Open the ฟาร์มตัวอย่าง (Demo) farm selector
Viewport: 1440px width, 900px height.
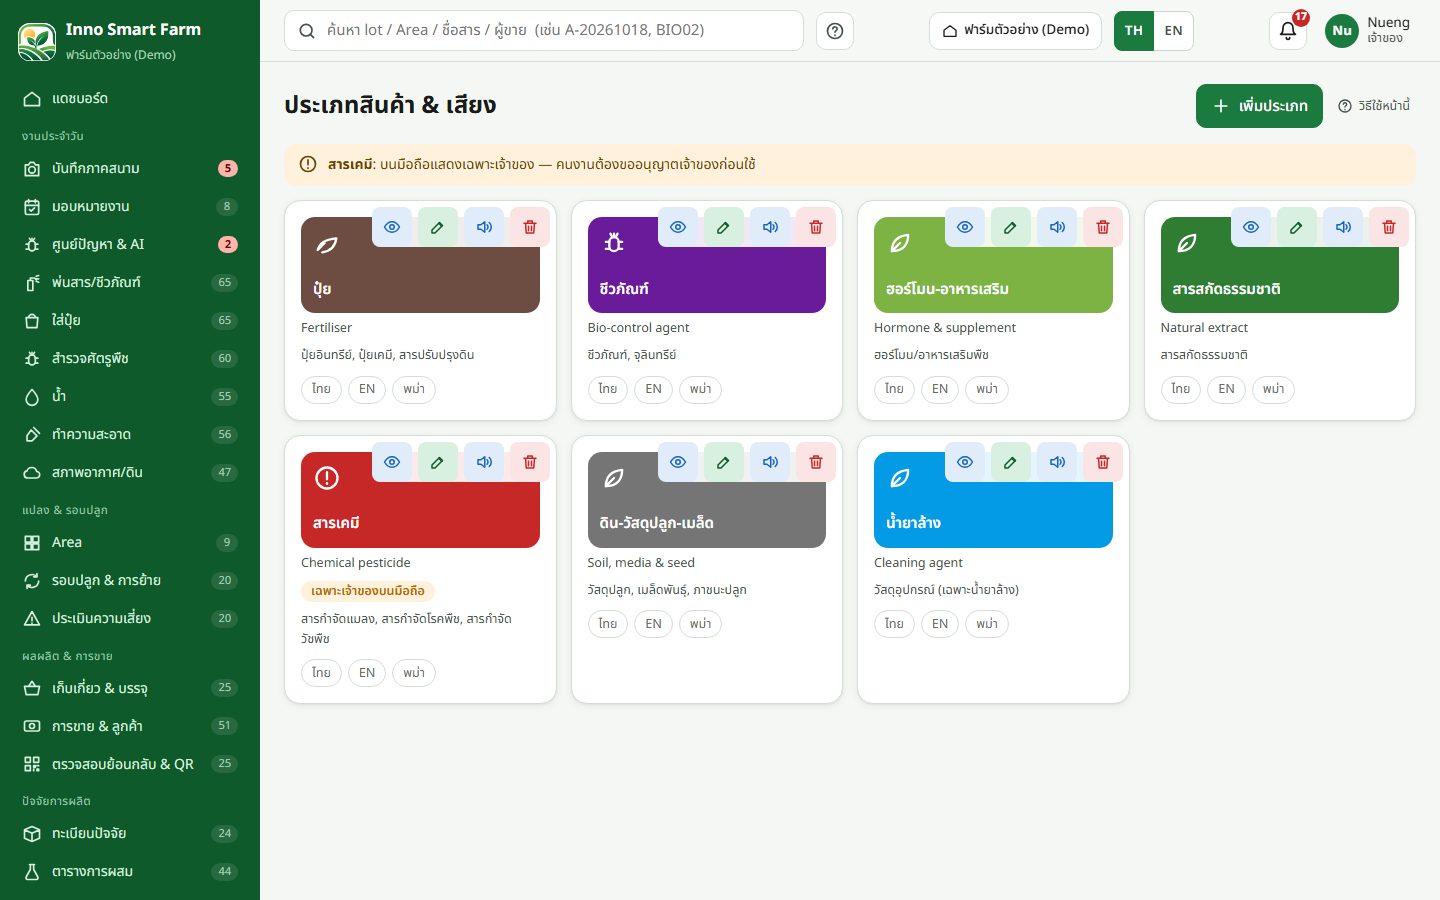(x=1015, y=31)
